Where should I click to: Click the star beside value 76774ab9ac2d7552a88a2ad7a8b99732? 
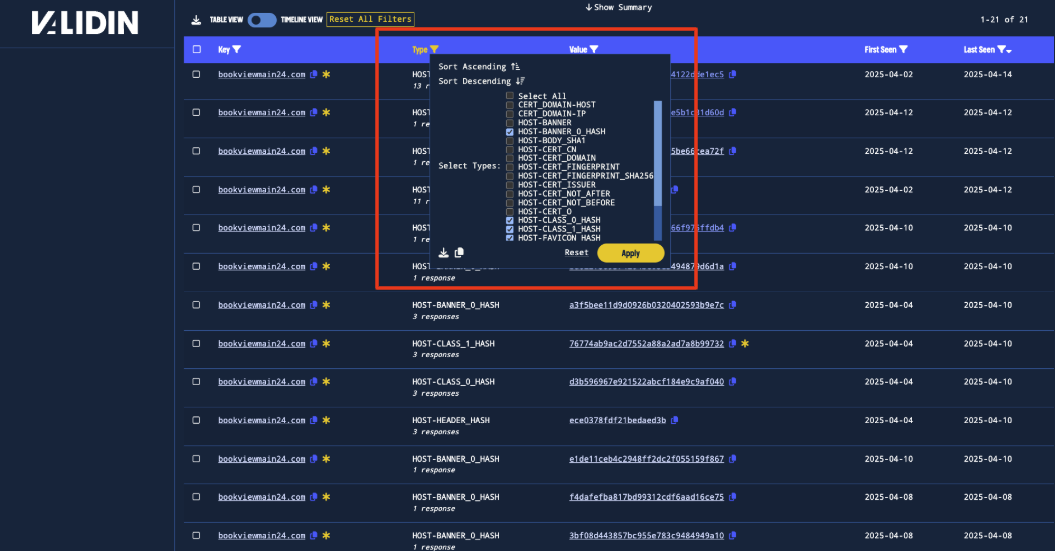coord(745,343)
